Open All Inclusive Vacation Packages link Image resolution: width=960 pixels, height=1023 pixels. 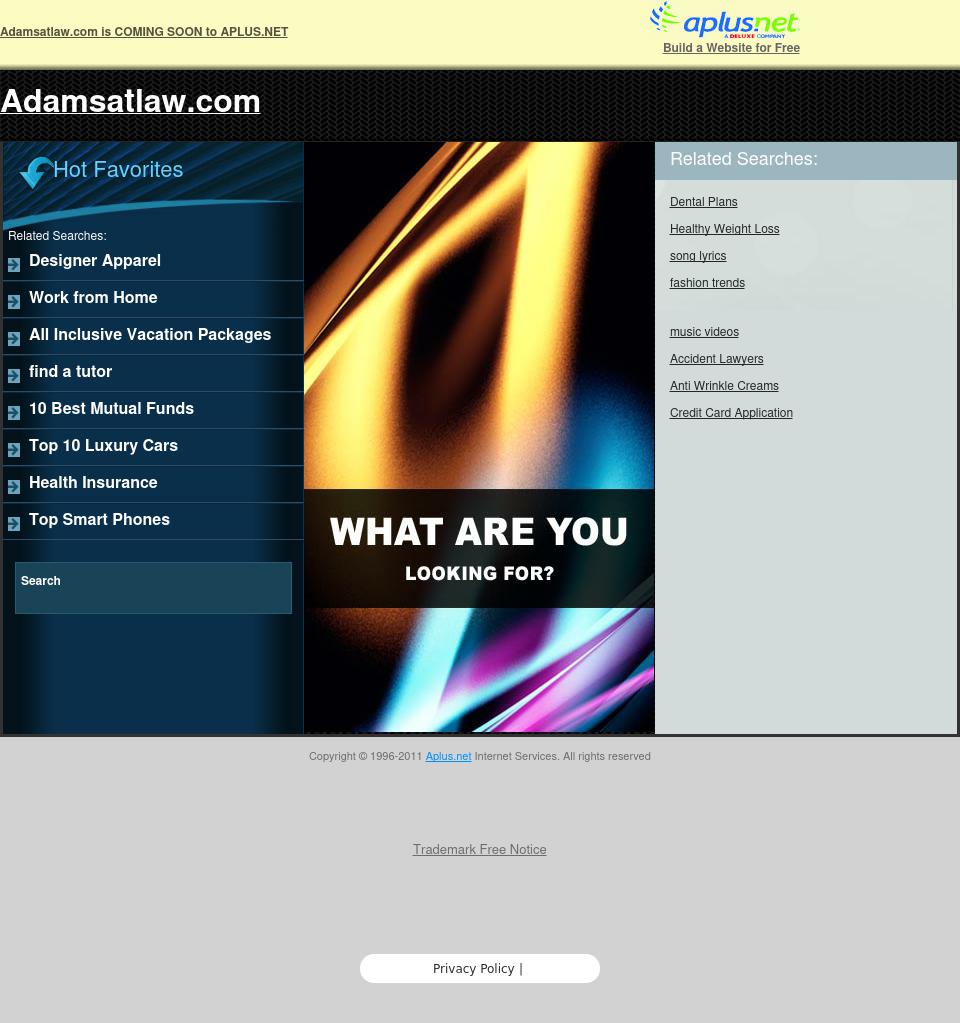[x=150, y=335]
